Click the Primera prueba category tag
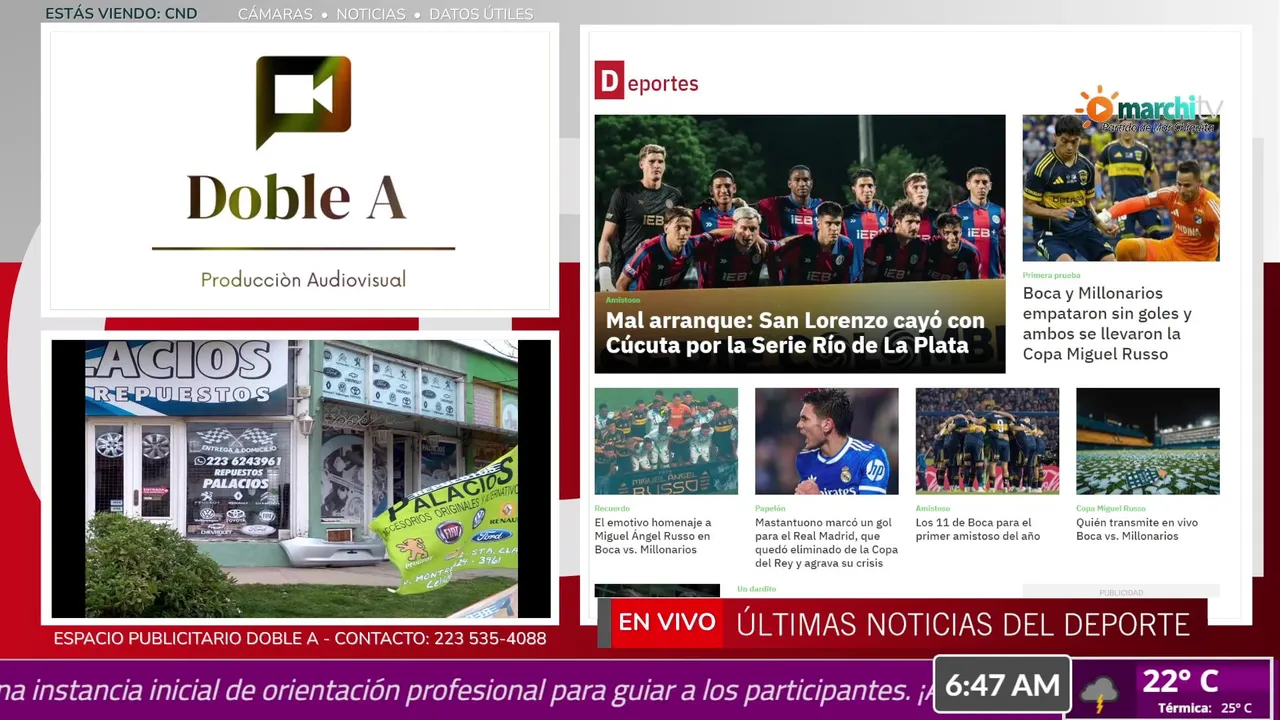The height and width of the screenshot is (720, 1280). click(1051, 275)
